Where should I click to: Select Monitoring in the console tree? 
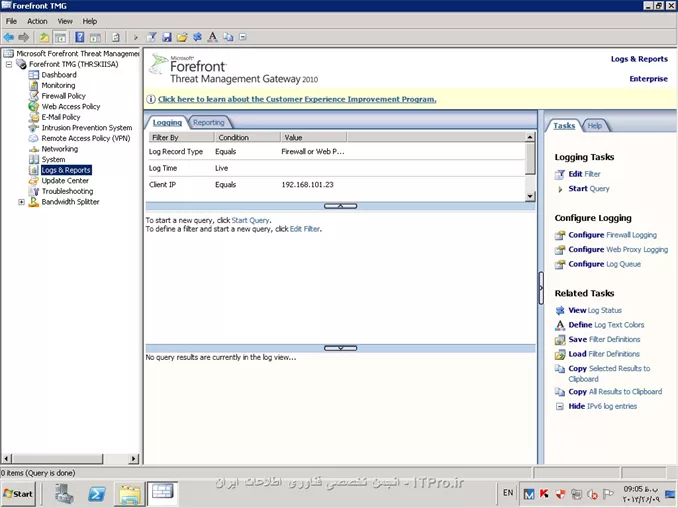pyautogui.click(x=58, y=86)
